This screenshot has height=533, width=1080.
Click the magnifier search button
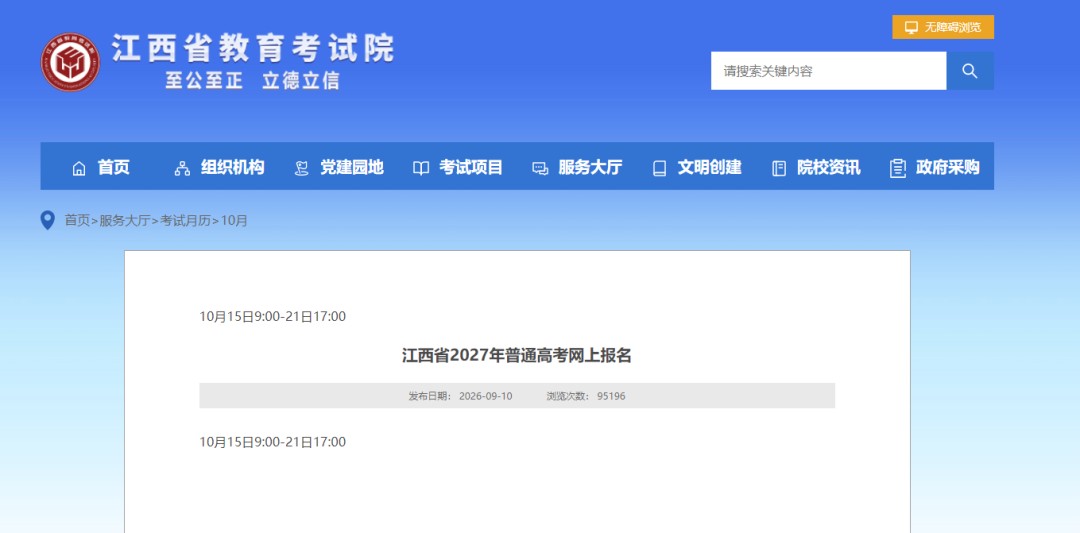tap(970, 71)
